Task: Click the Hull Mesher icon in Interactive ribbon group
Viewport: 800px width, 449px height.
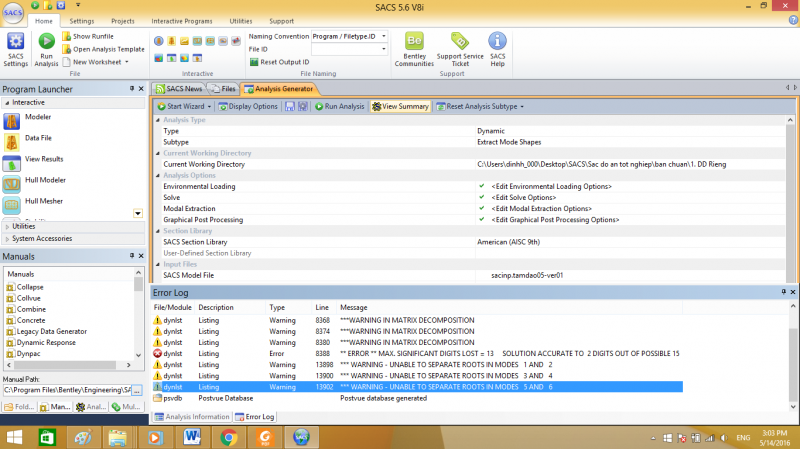Action: coord(210,41)
